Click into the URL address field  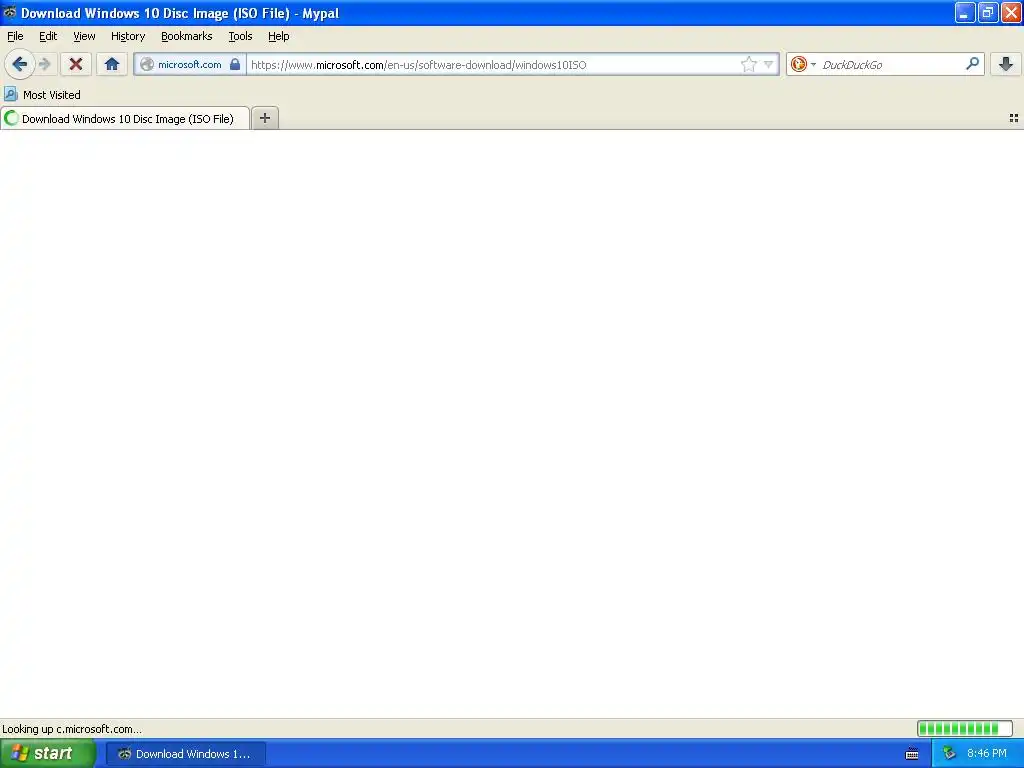coord(493,65)
